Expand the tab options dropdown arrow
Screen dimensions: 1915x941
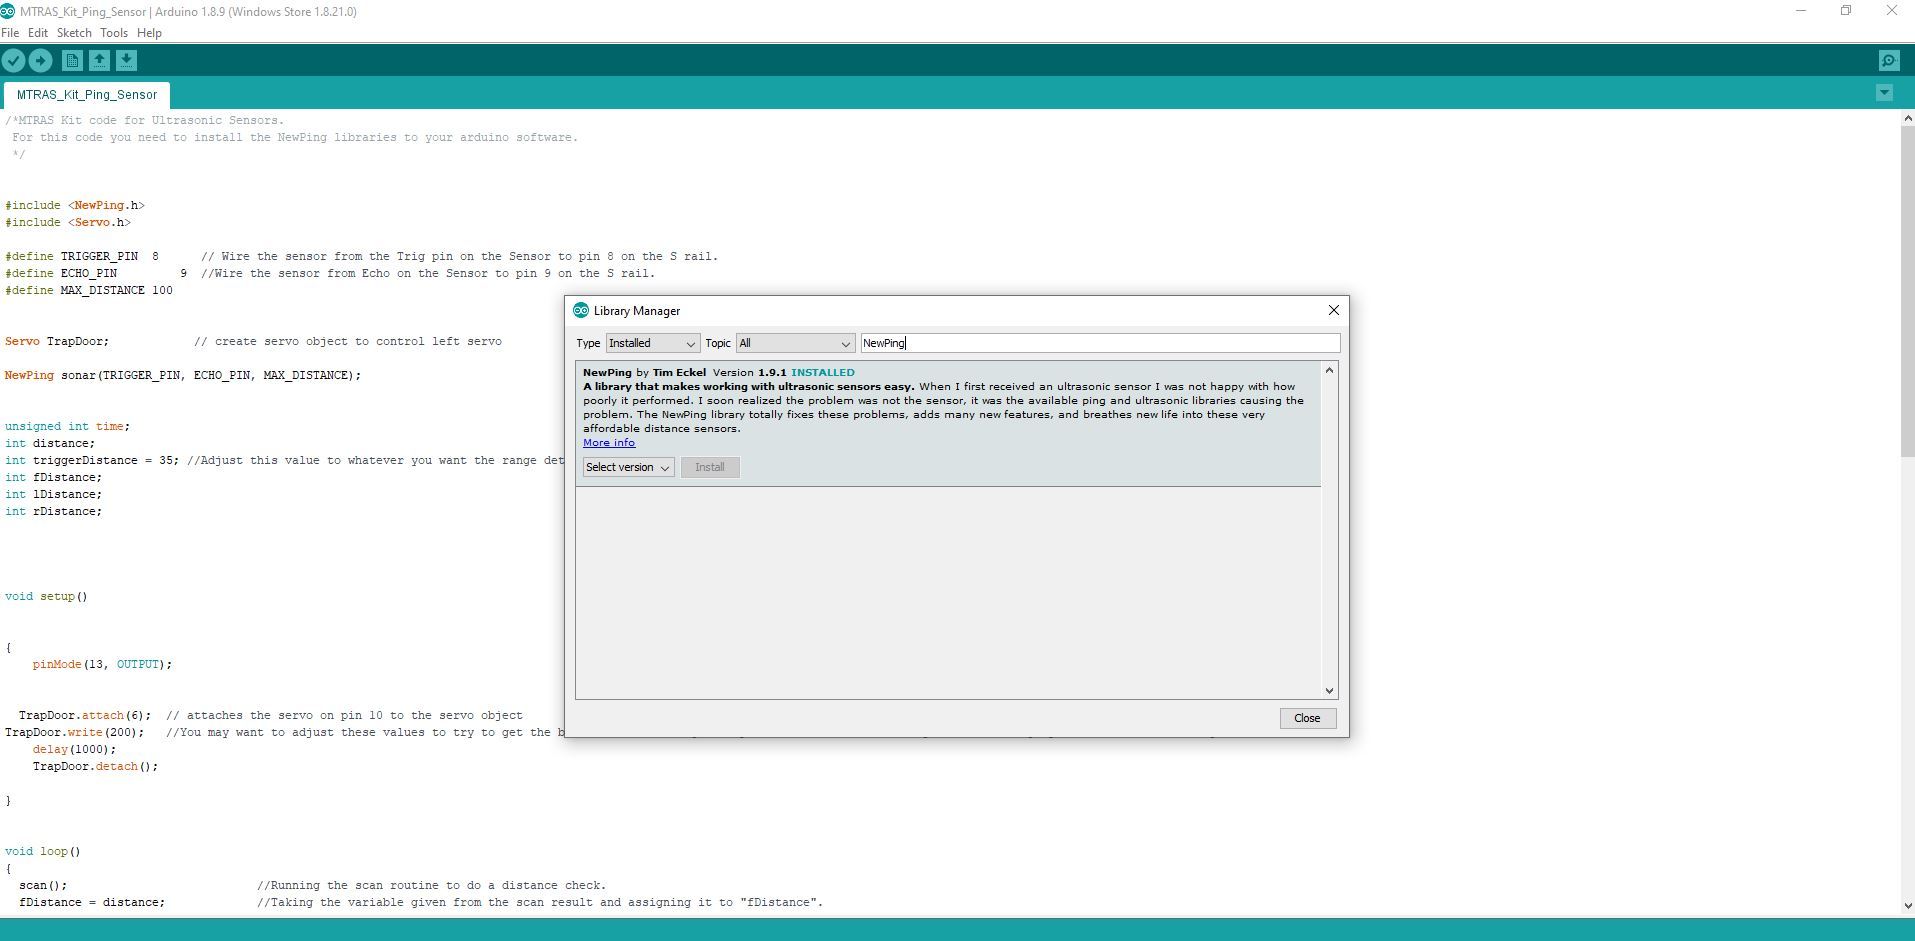pyautogui.click(x=1884, y=93)
